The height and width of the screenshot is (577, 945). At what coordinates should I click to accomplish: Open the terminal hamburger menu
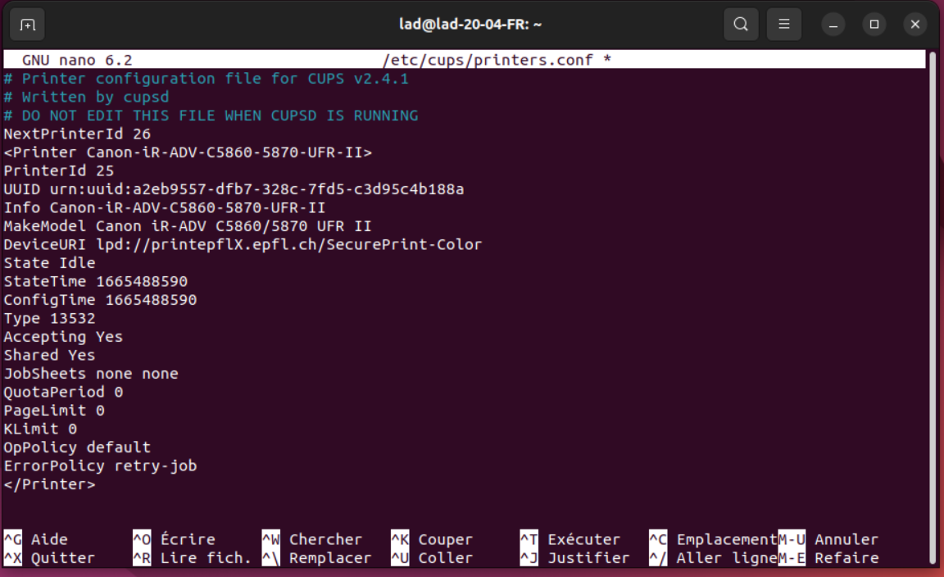tap(783, 24)
